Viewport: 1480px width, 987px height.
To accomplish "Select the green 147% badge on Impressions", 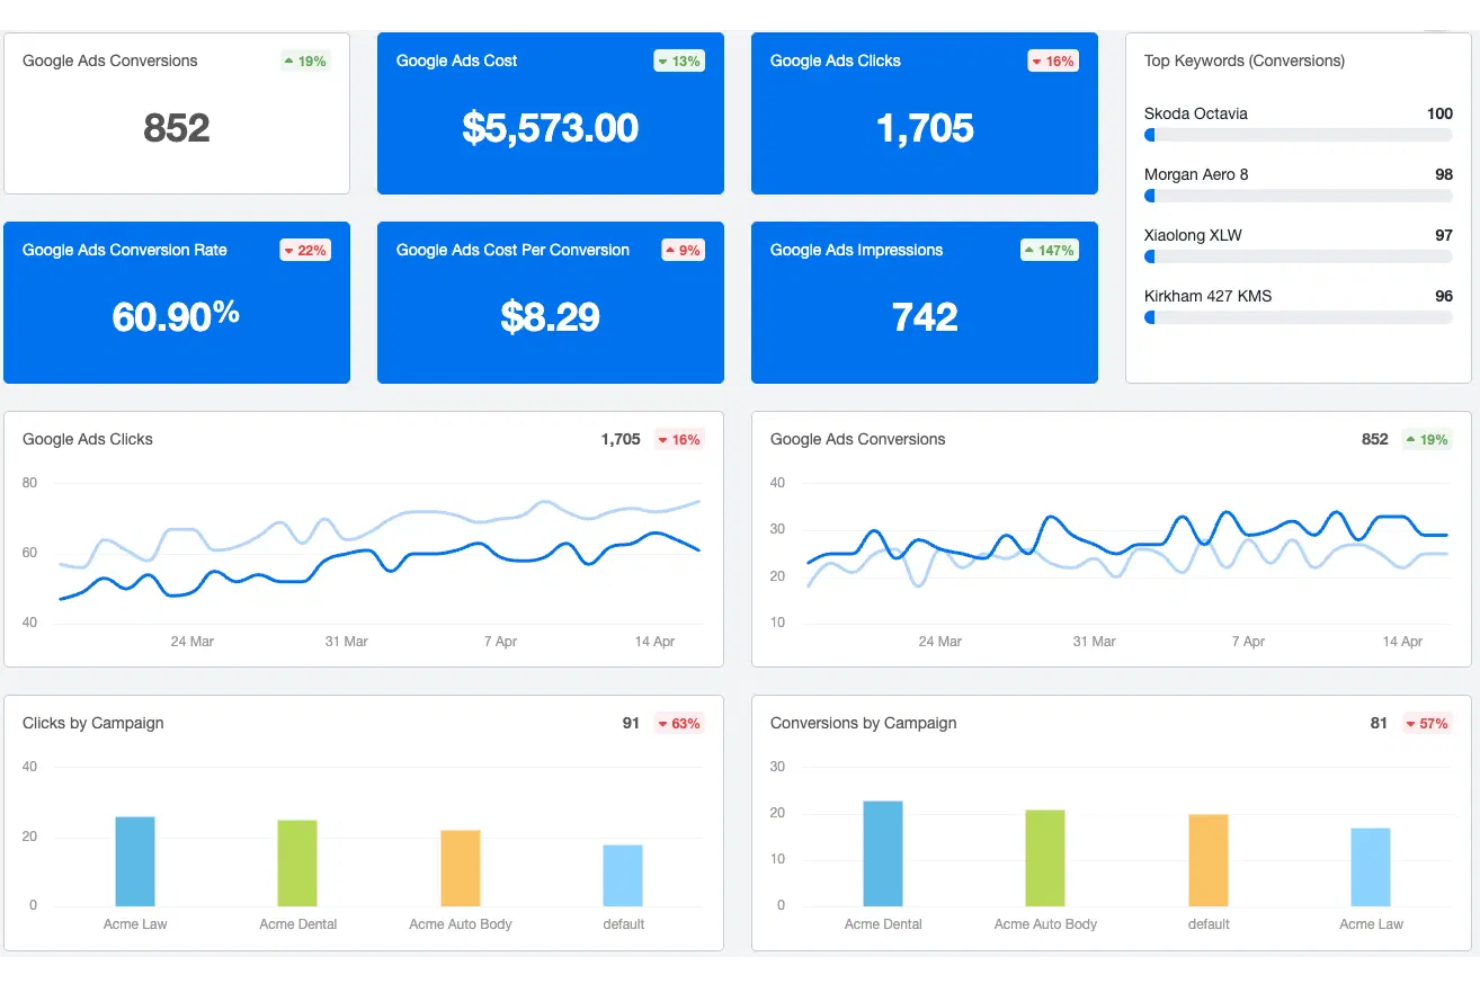I will (x=1048, y=250).
